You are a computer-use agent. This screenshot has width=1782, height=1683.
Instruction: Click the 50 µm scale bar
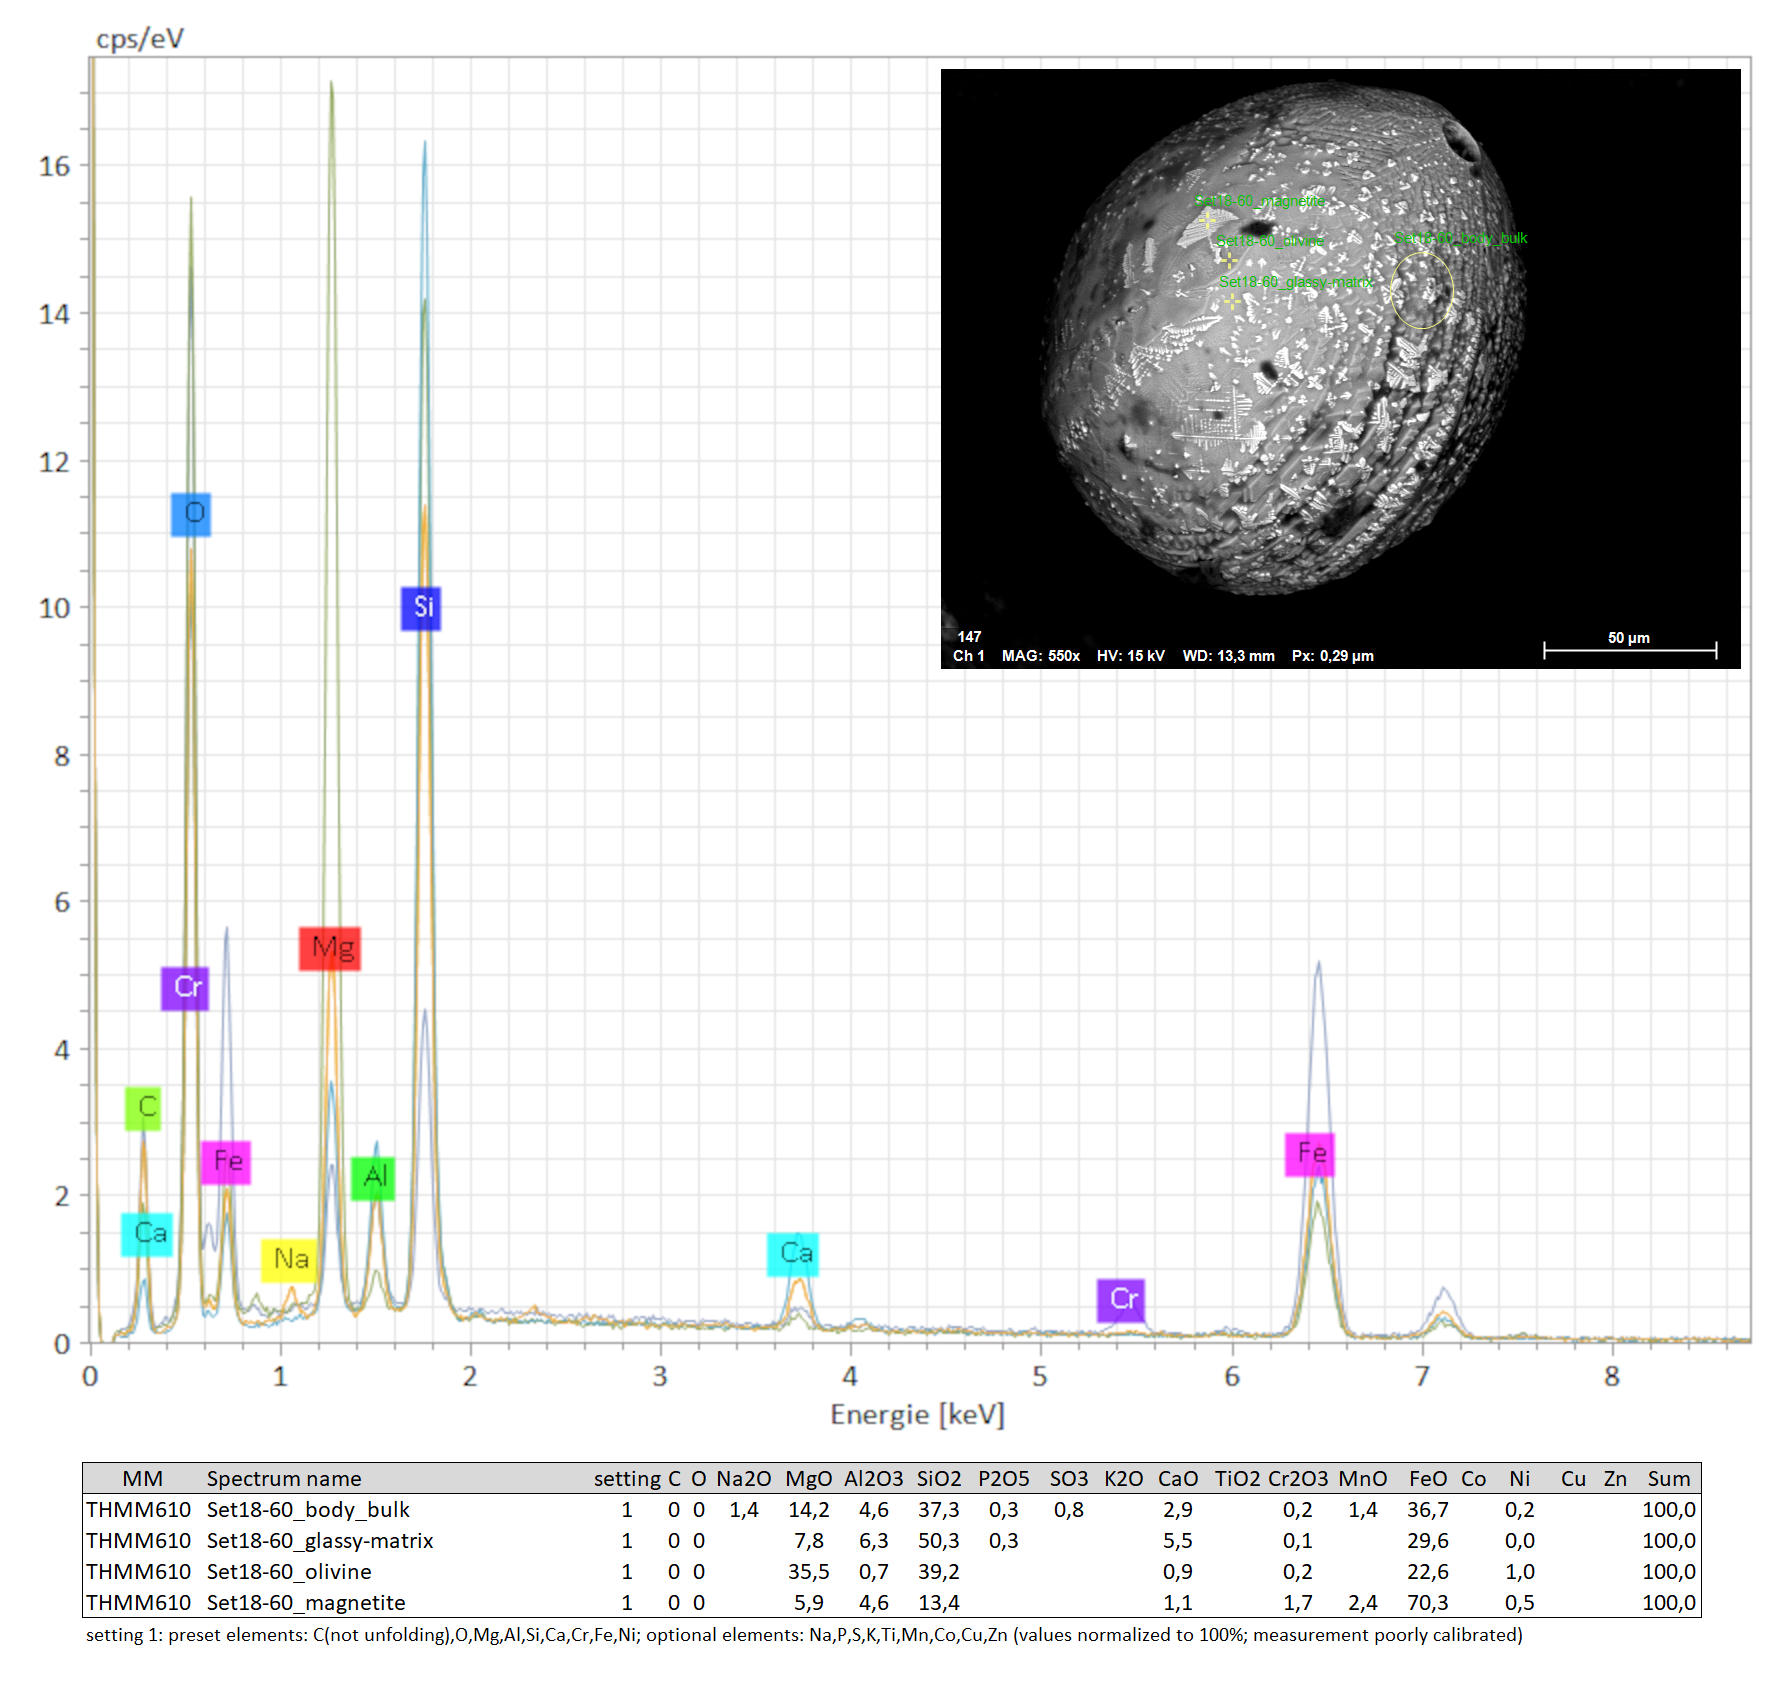1629,648
